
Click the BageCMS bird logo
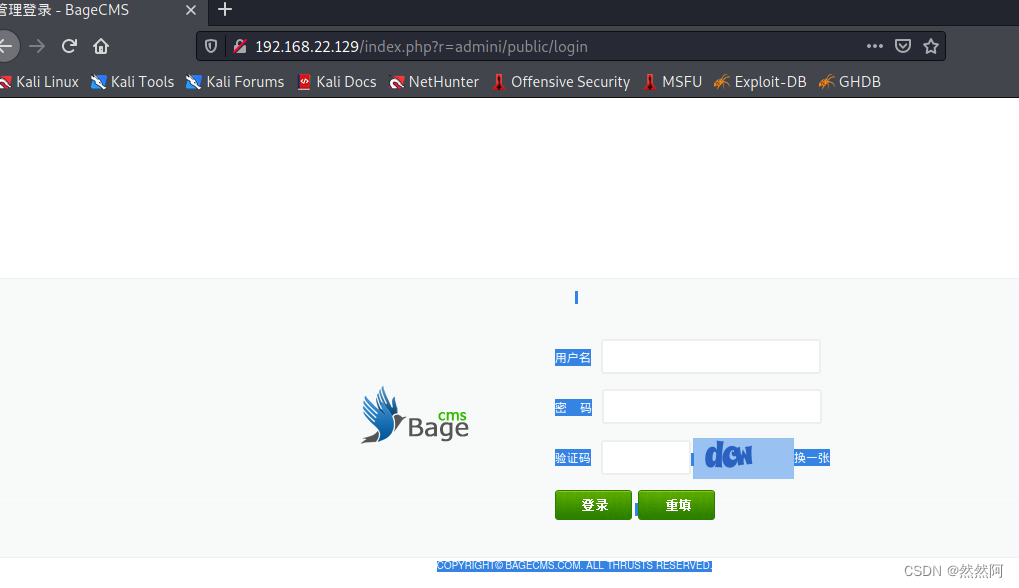pos(415,416)
